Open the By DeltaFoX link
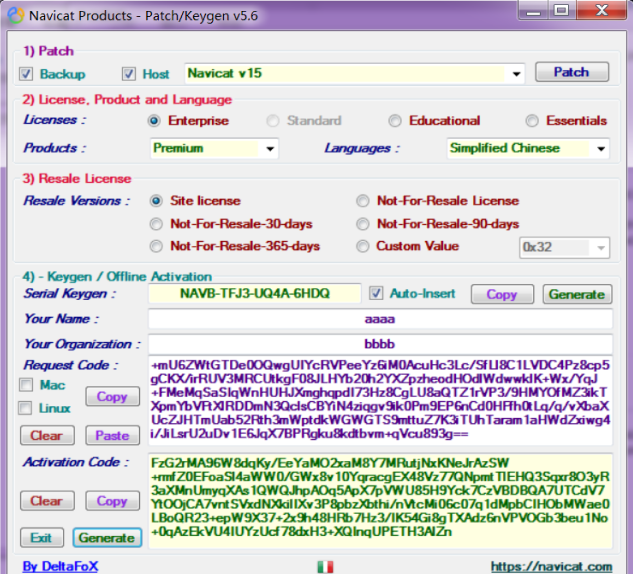 tap(61, 566)
